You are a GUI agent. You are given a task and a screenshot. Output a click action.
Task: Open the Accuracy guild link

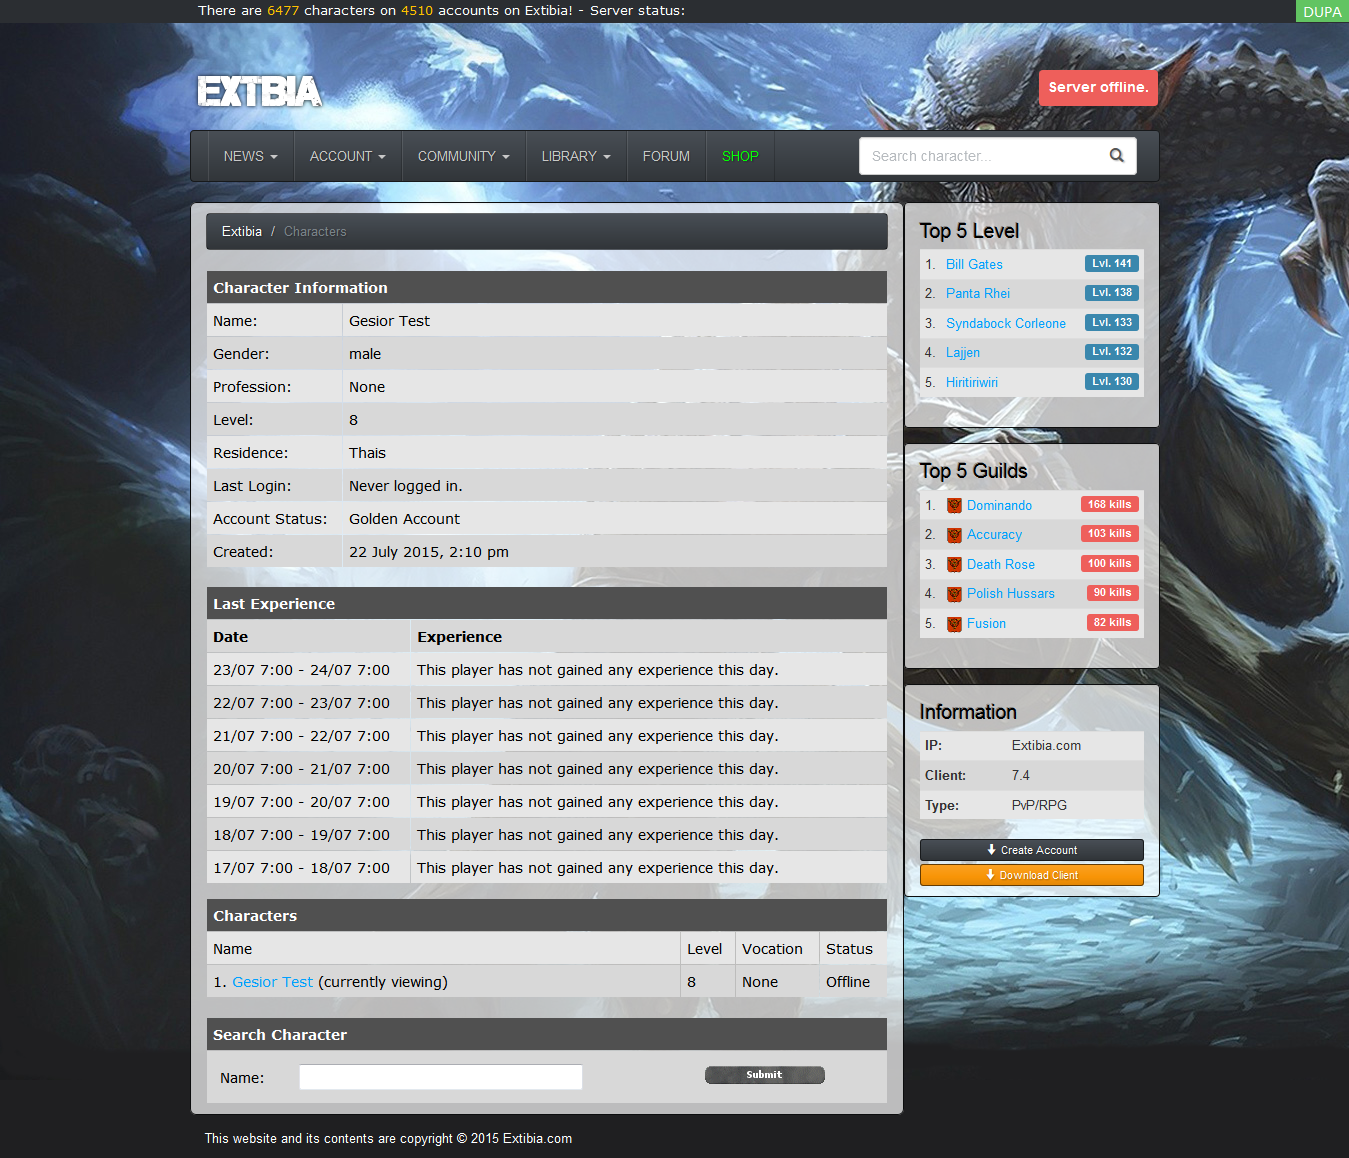pos(994,535)
